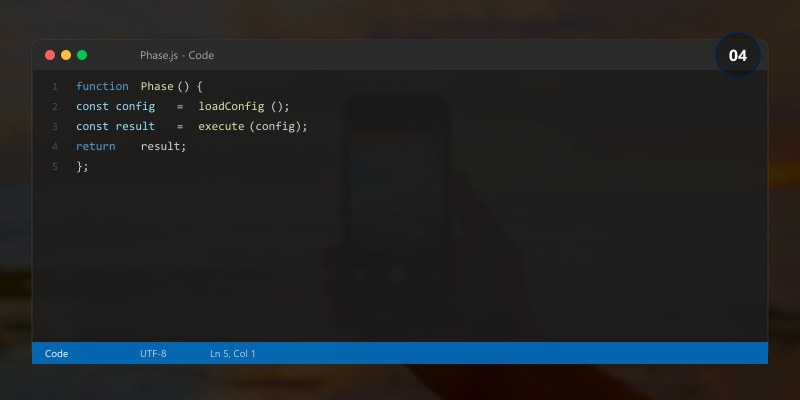Click the red close window button

tap(50, 55)
